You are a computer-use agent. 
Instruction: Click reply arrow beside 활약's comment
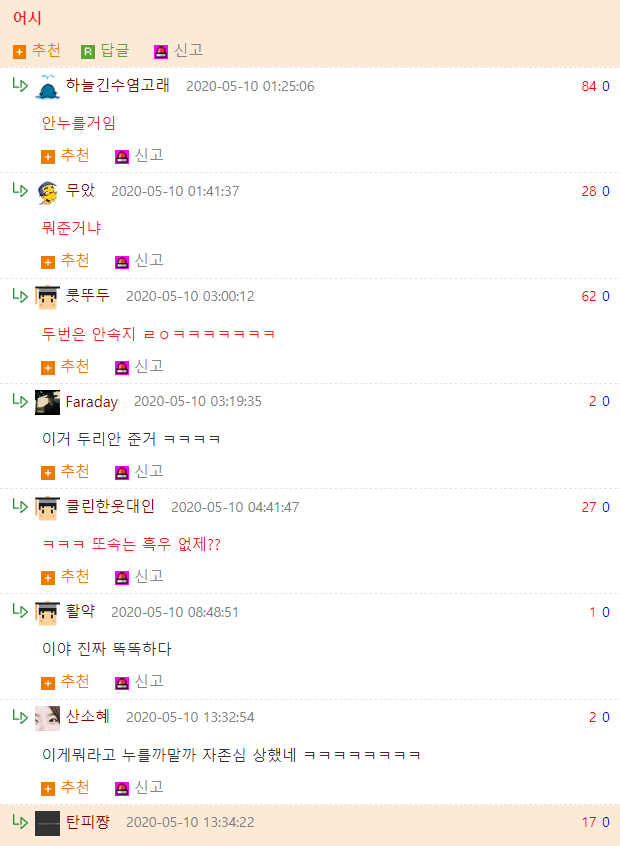click(20, 611)
